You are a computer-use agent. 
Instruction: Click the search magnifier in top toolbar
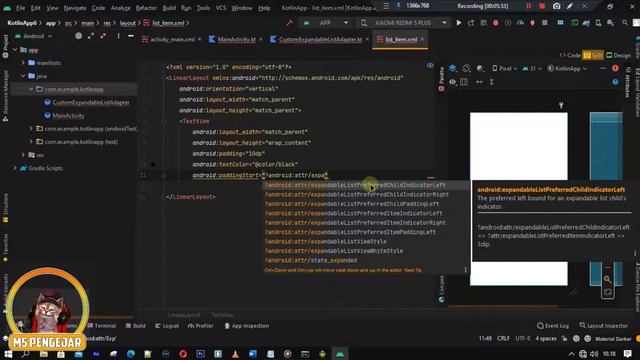click(625, 23)
